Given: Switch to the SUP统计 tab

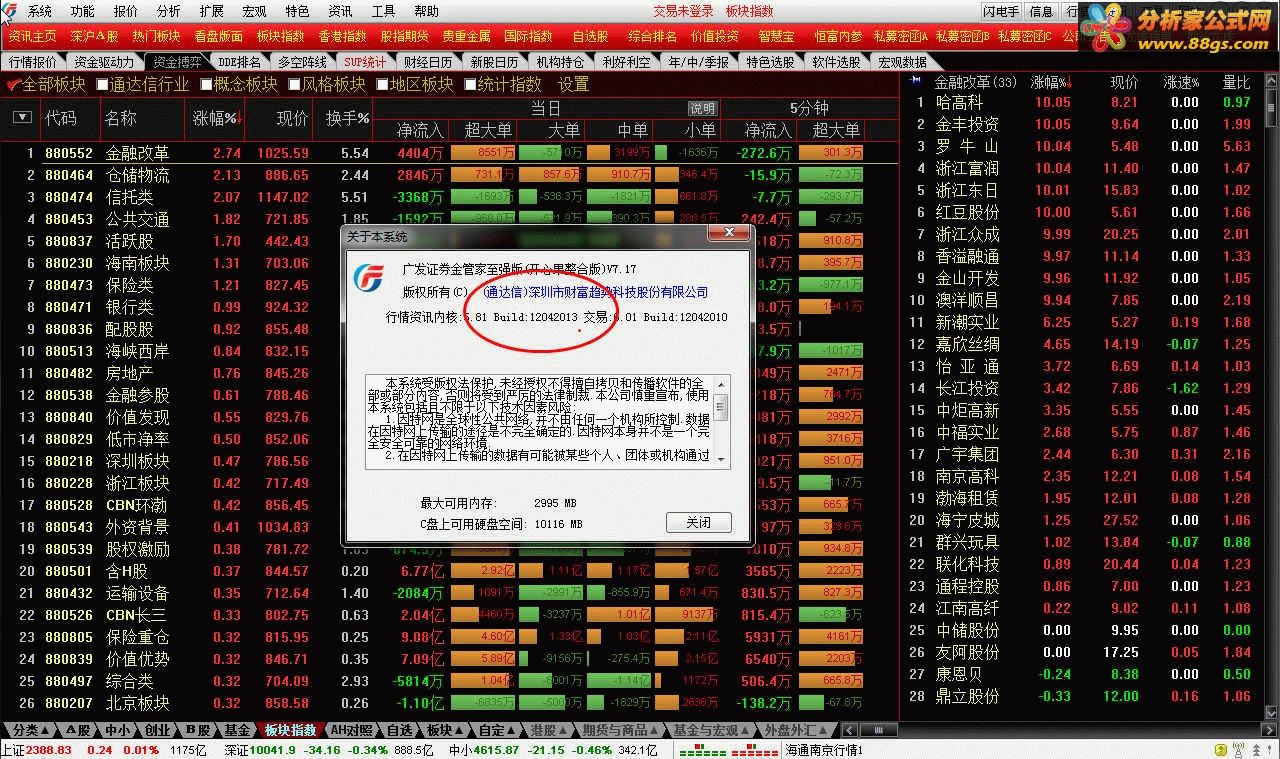Looking at the screenshot, I should 365,62.
